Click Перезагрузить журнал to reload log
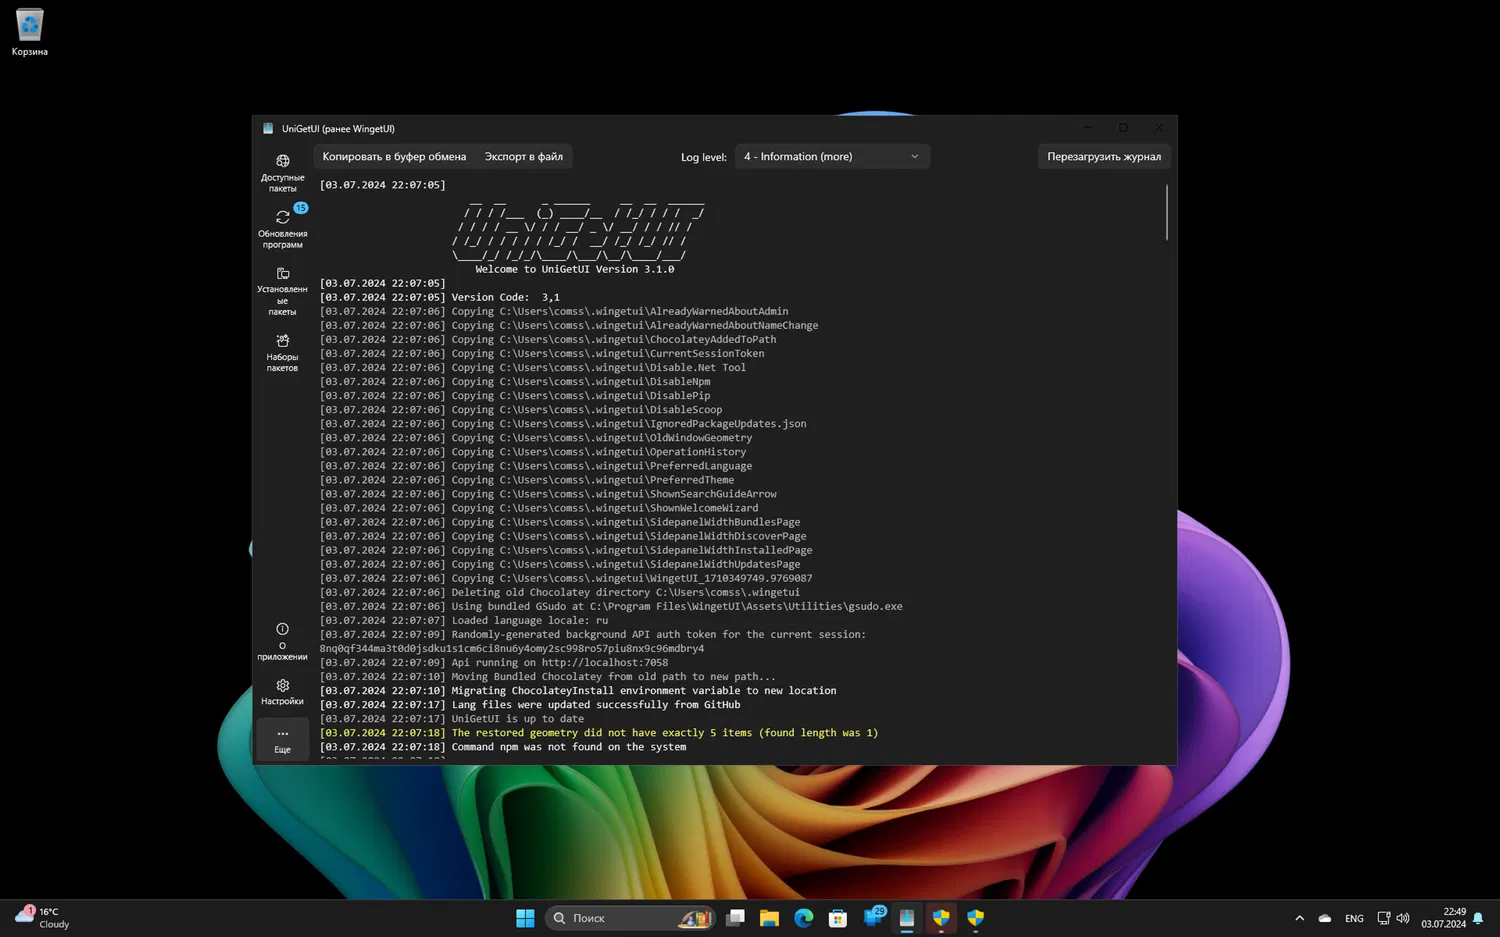1500x937 pixels. [x=1104, y=157]
